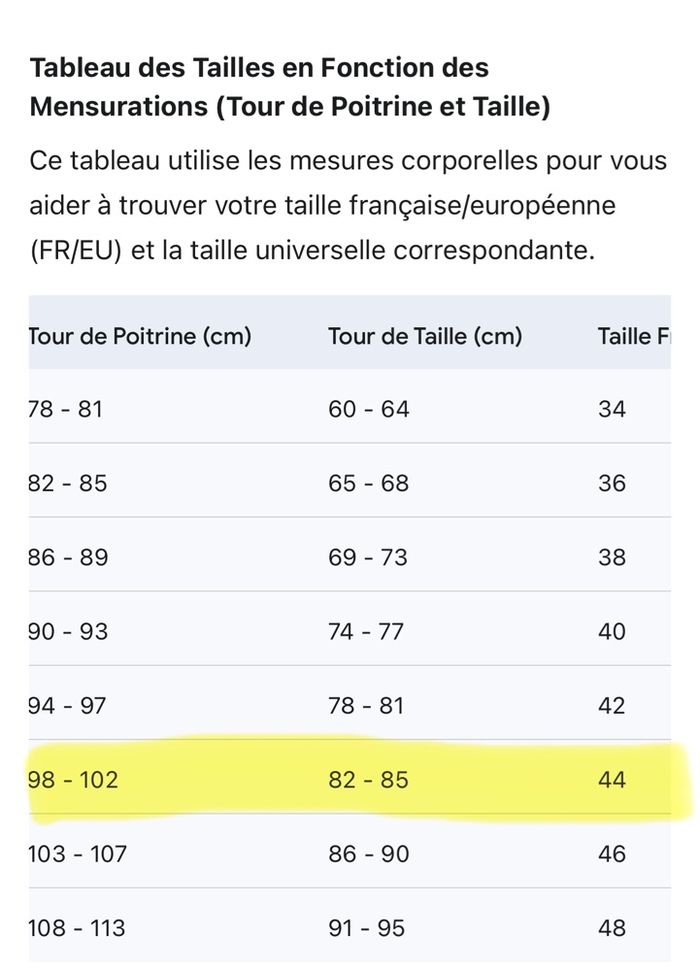This screenshot has height=971, width=700.
Task: Click the highlighted size 44 cell
Action: click(x=612, y=779)
